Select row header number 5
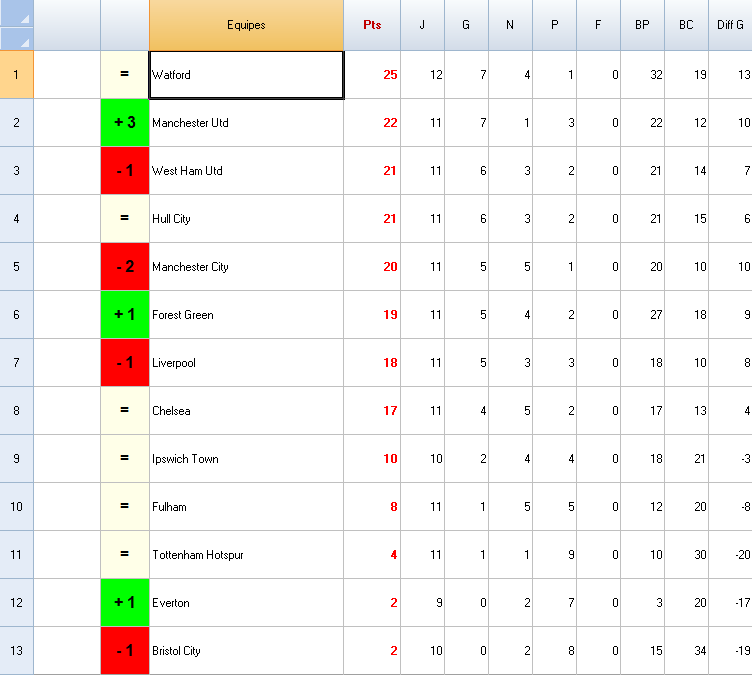The width and height of the screenshot is (752, 675). coord(16,267)
